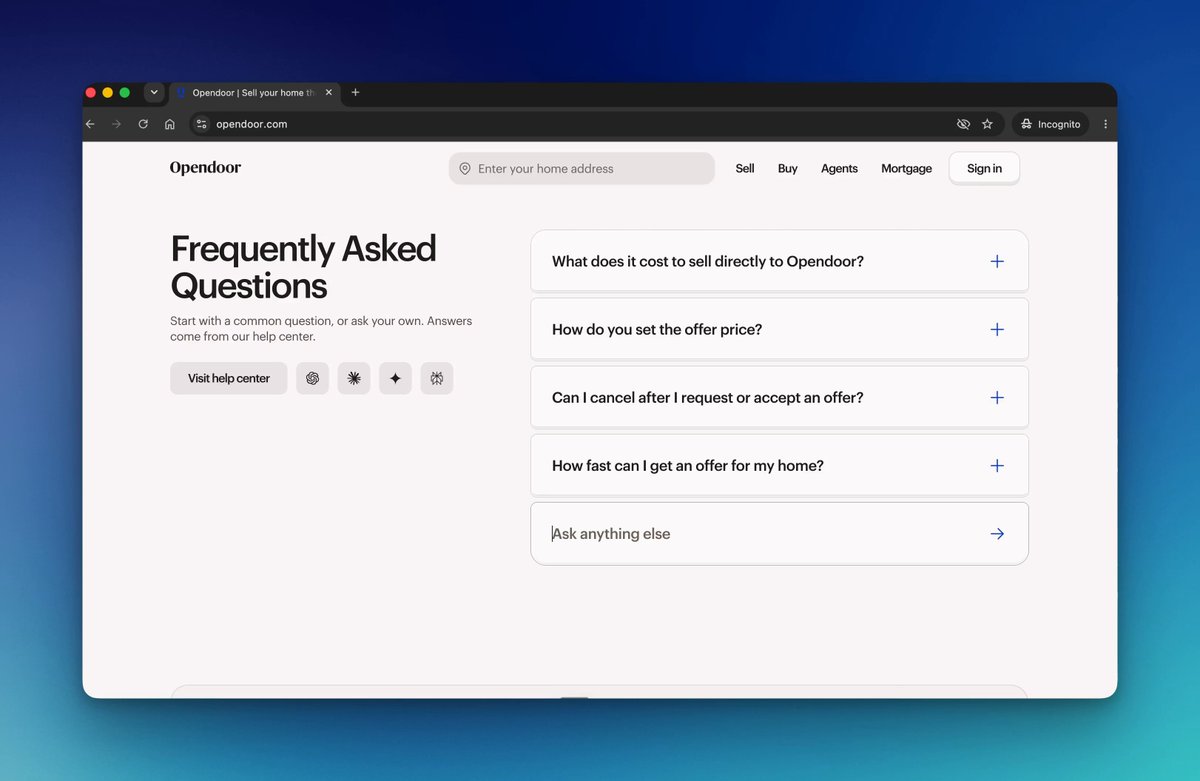The width and height of the screenshot is (1200, 781).
Task: Expand "How do you set the offer price?"
Action: (779, 329)
